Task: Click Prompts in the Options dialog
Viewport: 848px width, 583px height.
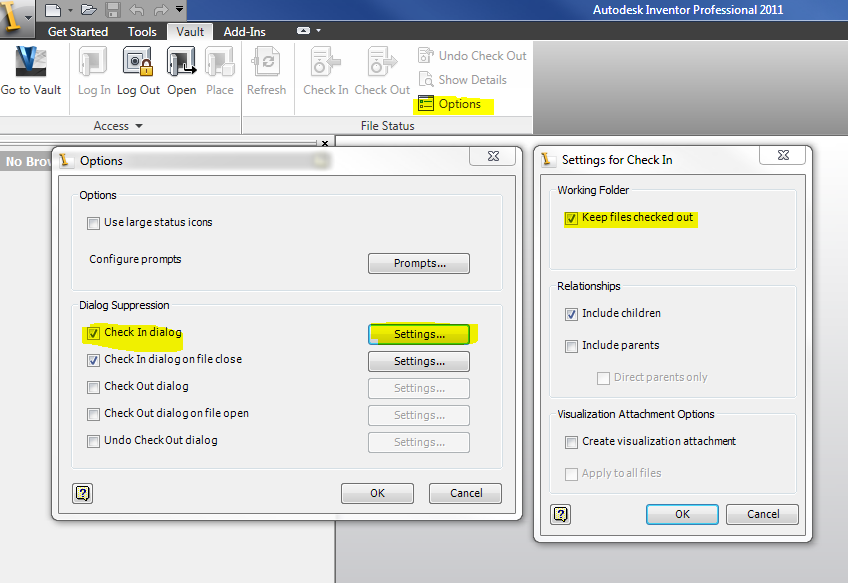Action: [418, 263]
